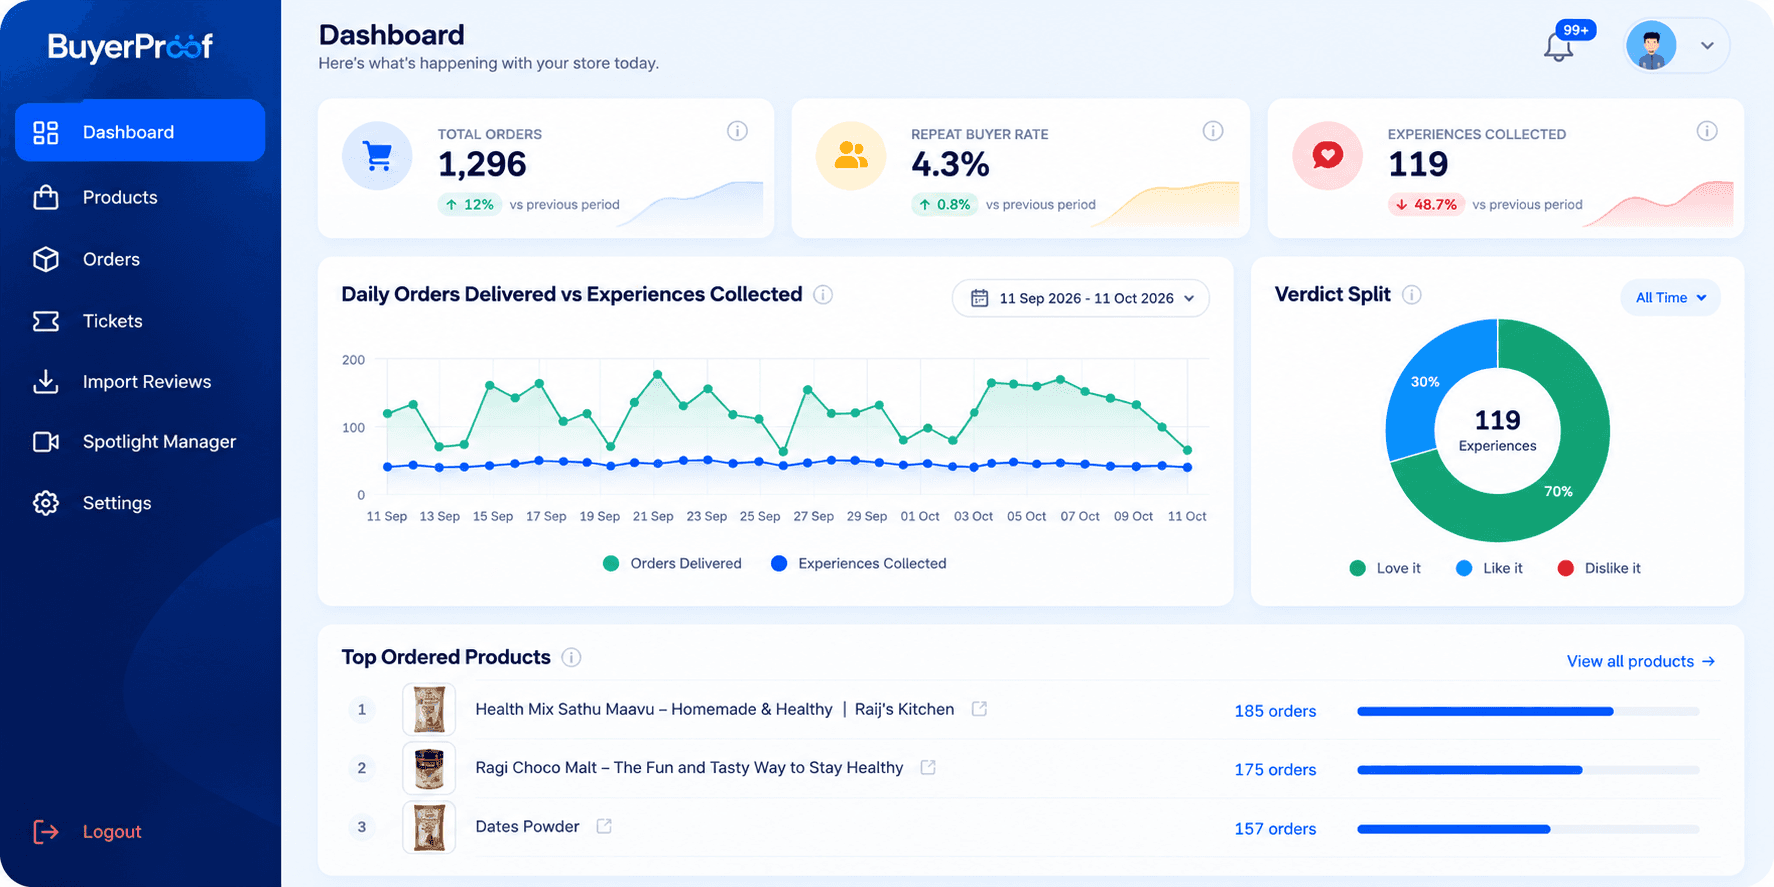Click info icon on Repeat Buyer Rate card
Screen dimensions: 1774x887
click(x=1213, y=131)
